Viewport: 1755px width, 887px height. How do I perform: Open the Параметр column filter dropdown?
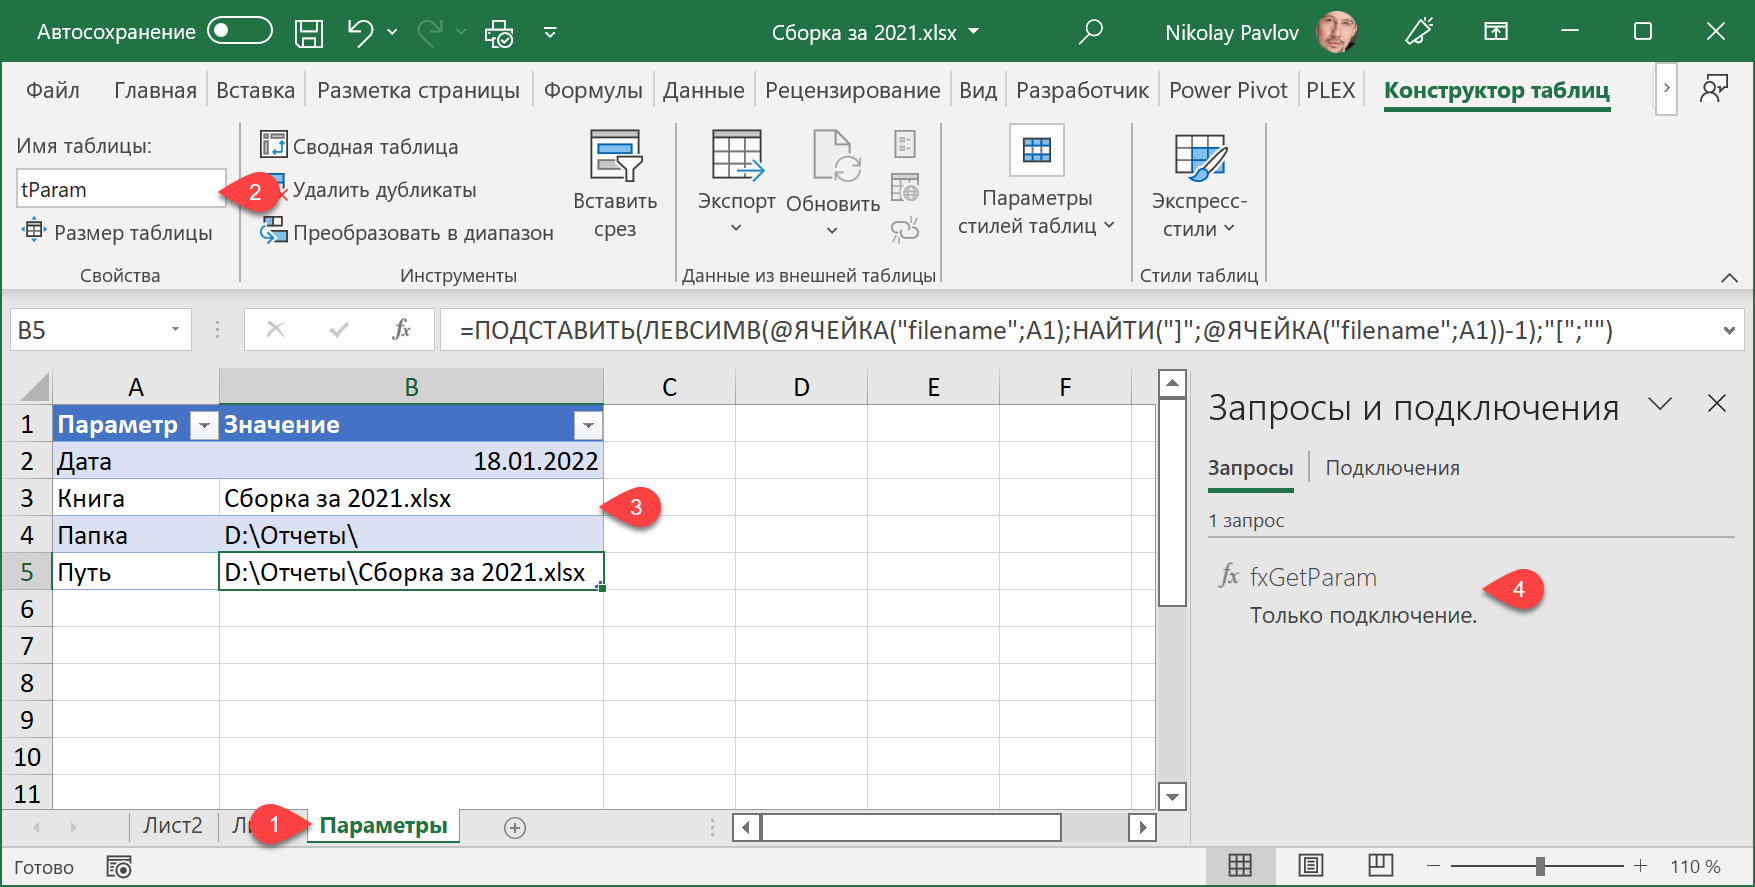(x=203, y=425)
